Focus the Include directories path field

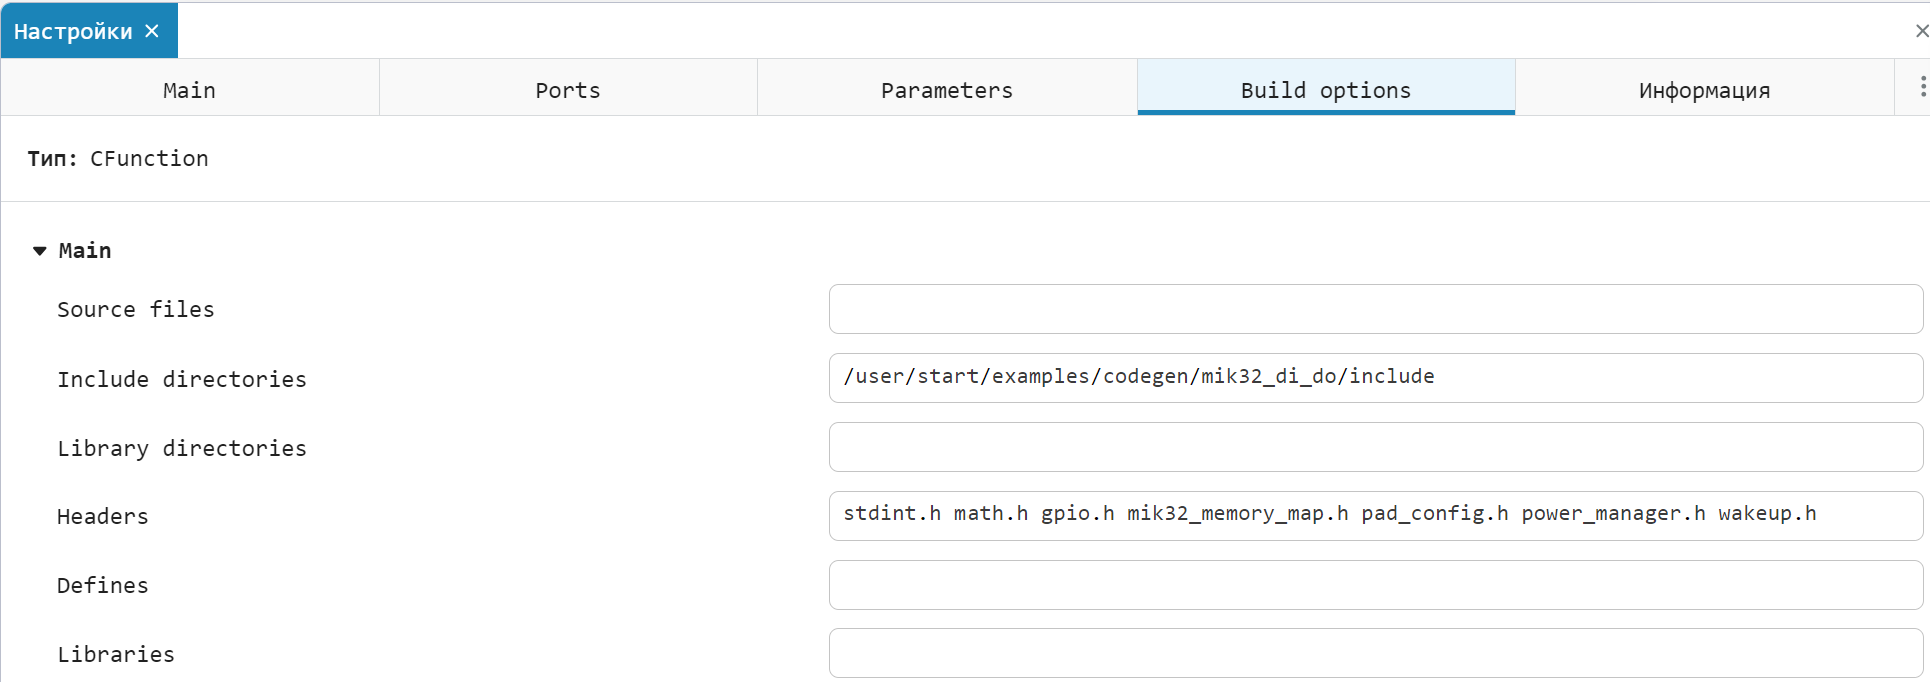pyautogui.click(x=1375, y=378)
